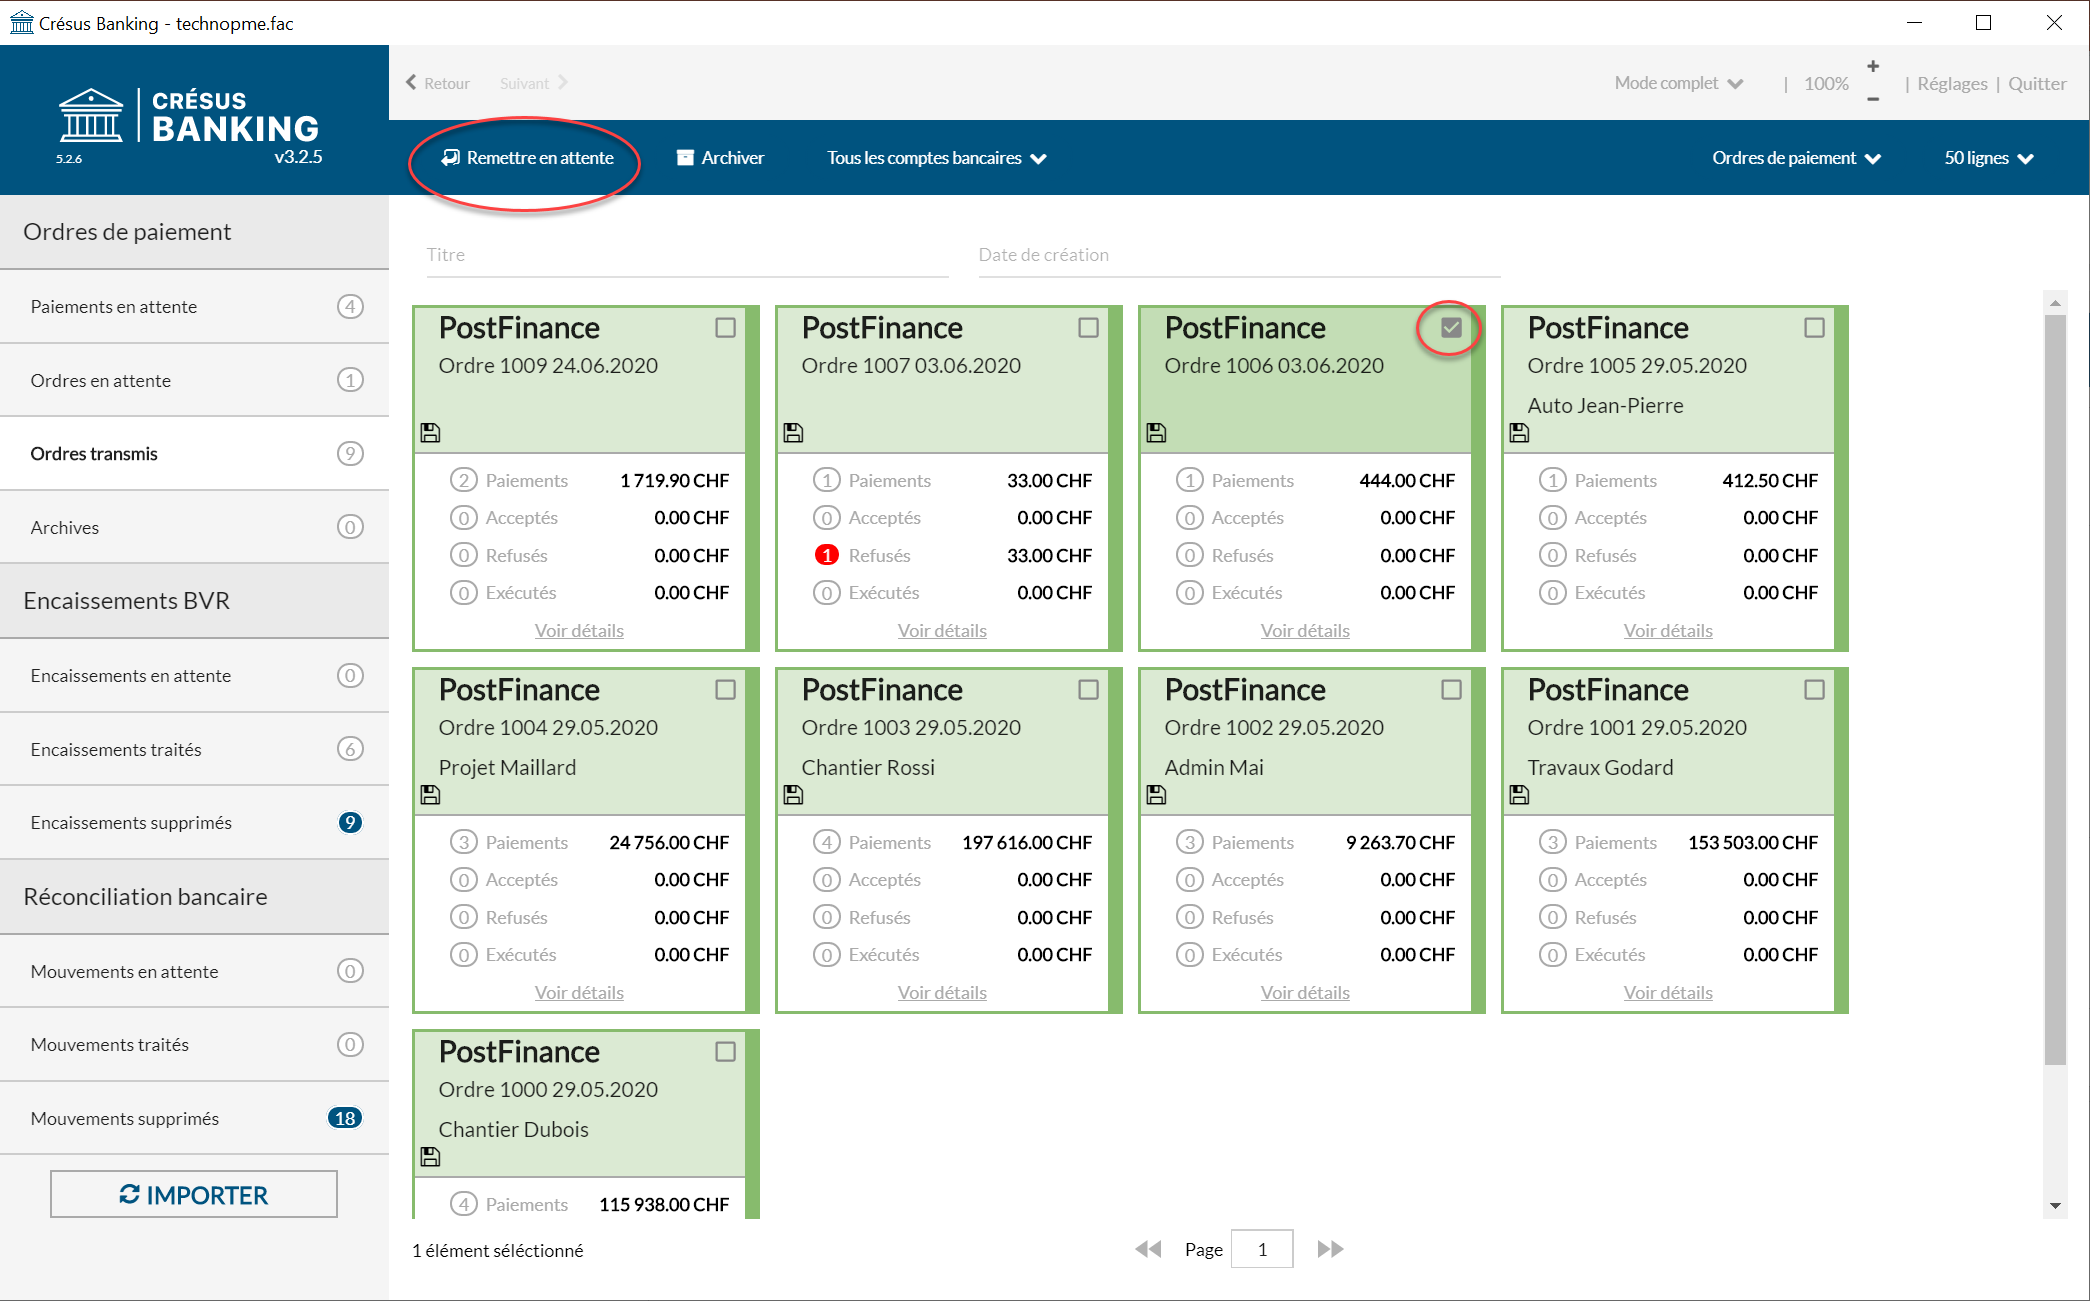Click the Archiver button
The width and height of the screenshot is (2090, 1301).
720,158
